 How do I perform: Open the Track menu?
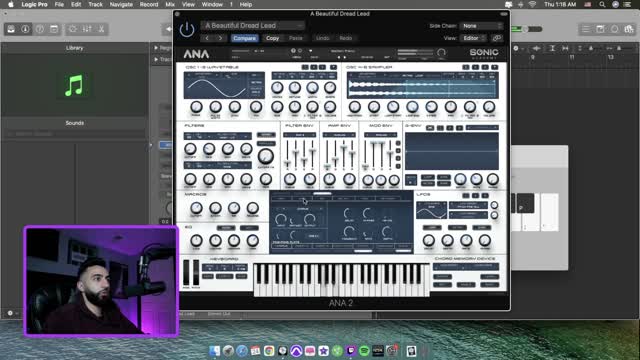coord(95,4)
